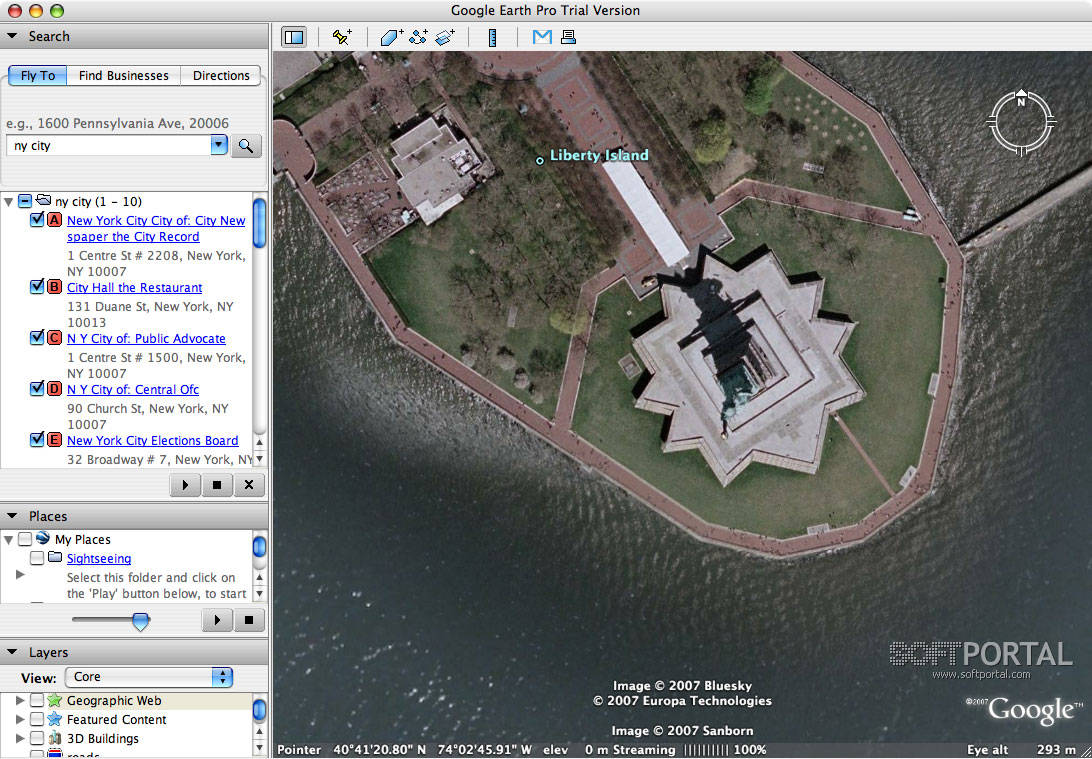The image size is (1092, 759).
Task: Toggle the sidebar visibility icon
Action: (294, 37)
